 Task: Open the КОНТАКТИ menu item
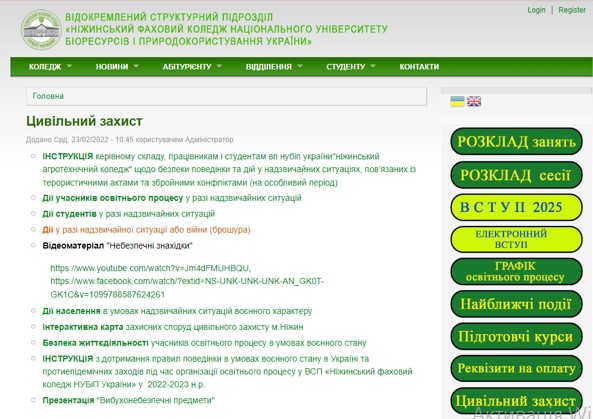pos(419,67)
